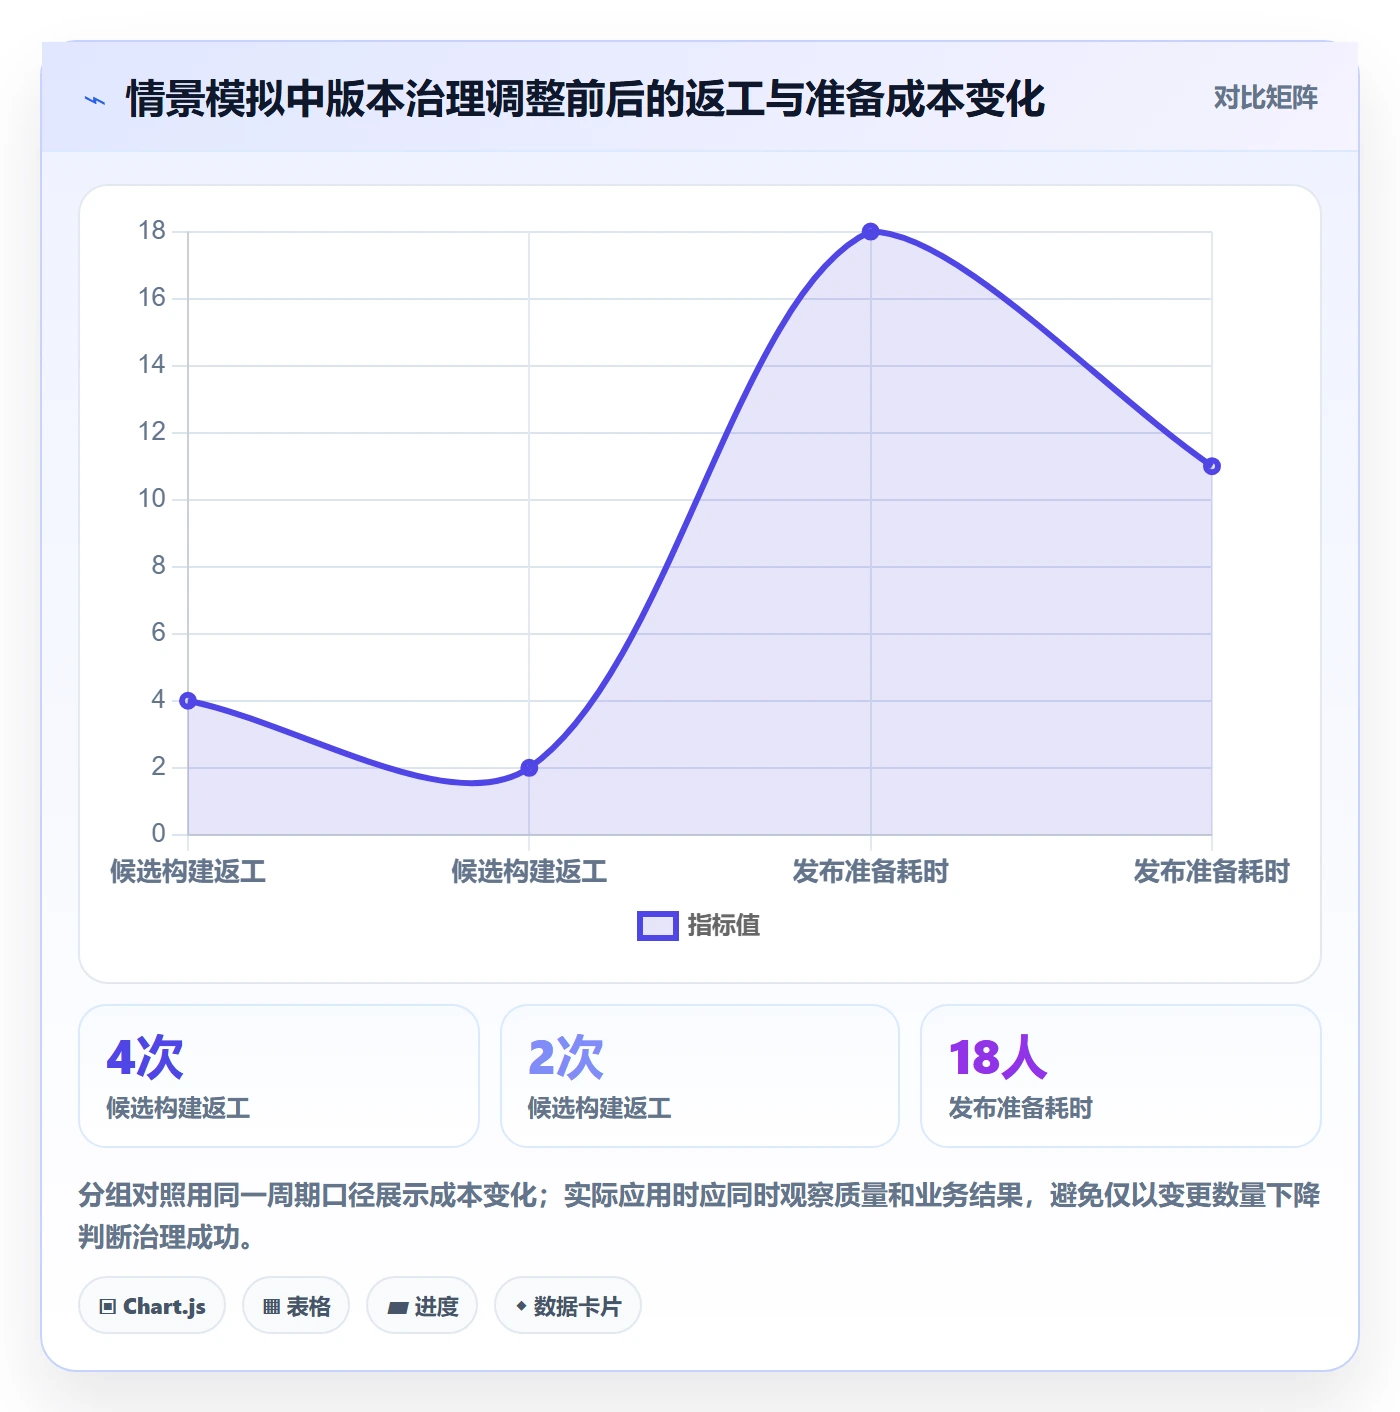This screenshot has width=1400, height=1412.
Task: Click the chart title 情景模拟中版本治理调整前后
Action: click(x=585, y=100)
